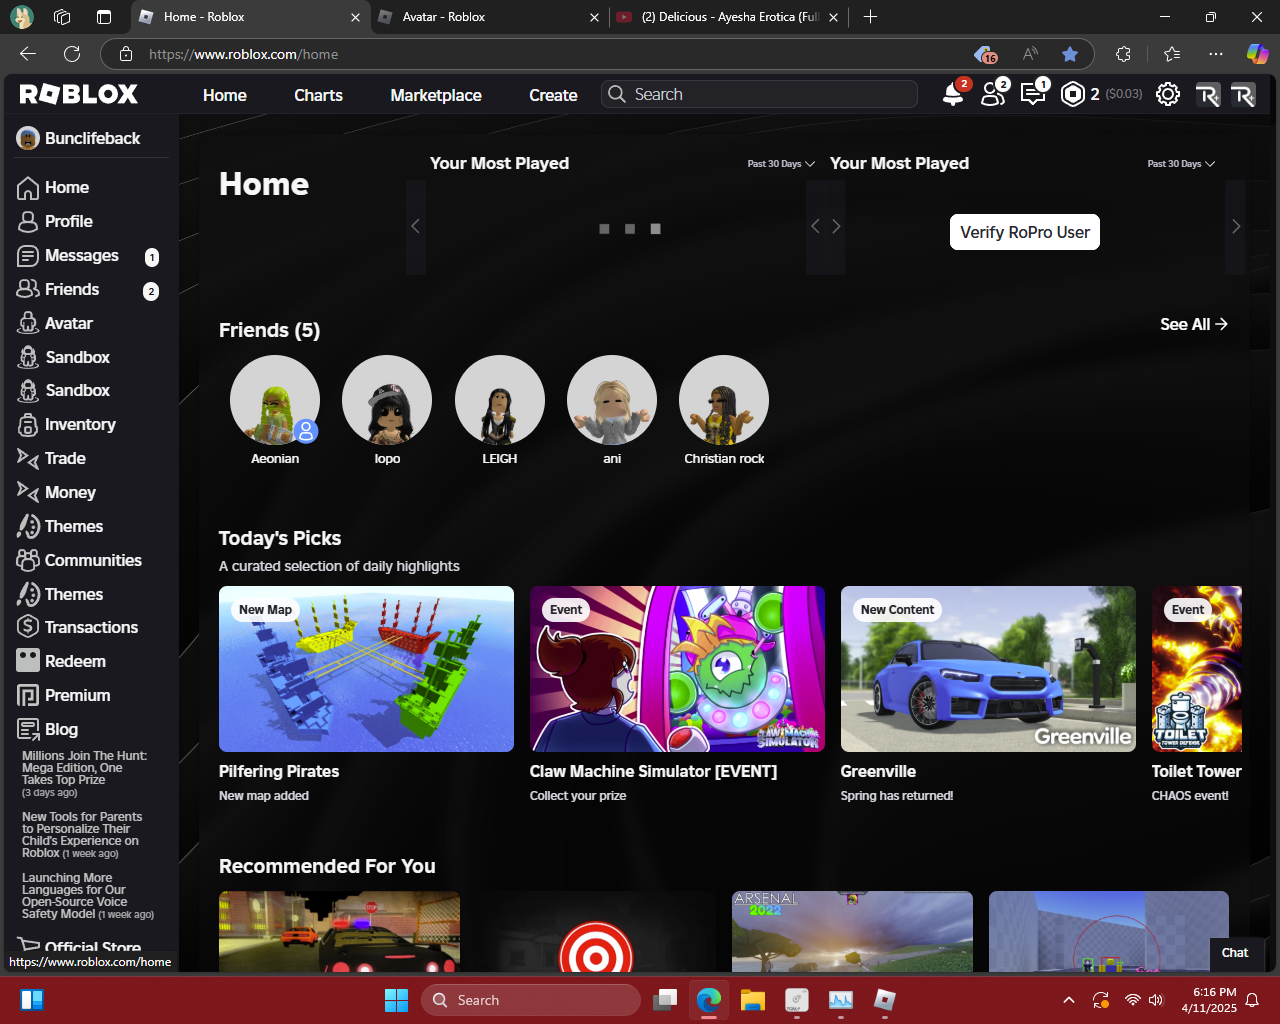
Task: Refresh the browser page
Action: pyautogui.click(x=72, y=54)
